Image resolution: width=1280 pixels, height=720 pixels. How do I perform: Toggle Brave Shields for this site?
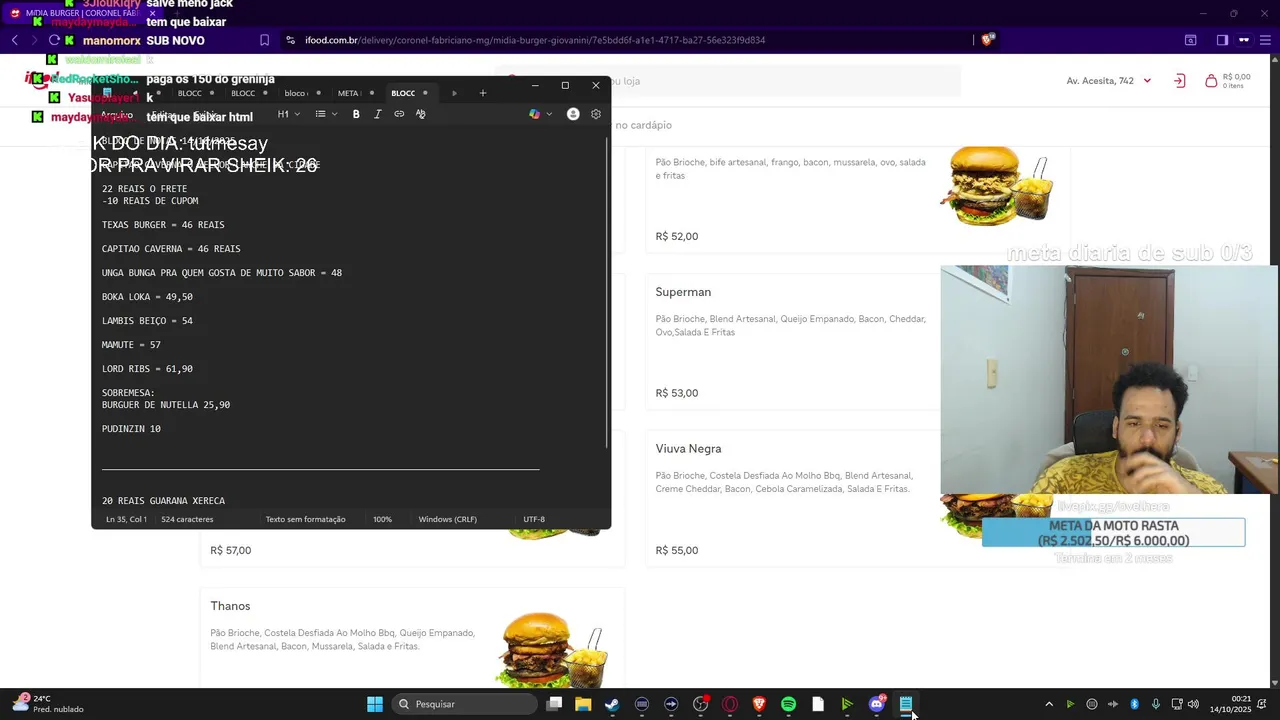tap(988, 40)
